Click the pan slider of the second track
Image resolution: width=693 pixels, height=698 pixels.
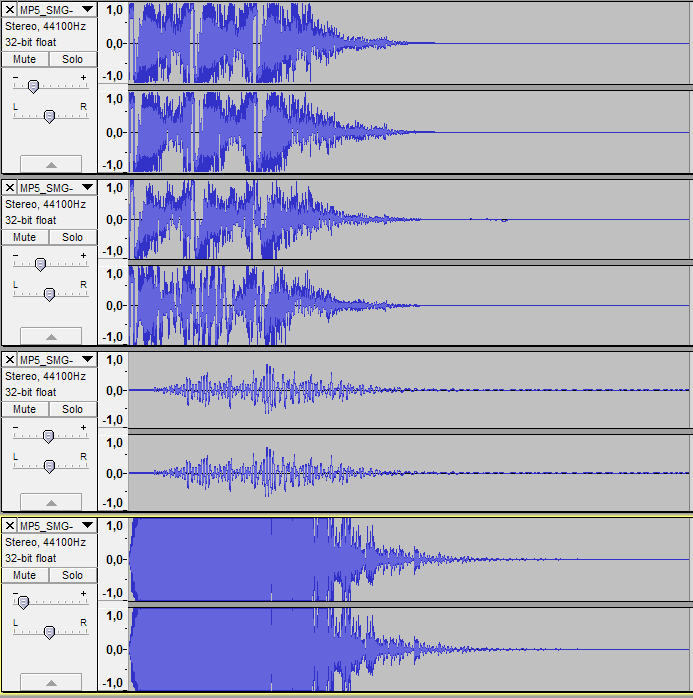tap(49, 294)
